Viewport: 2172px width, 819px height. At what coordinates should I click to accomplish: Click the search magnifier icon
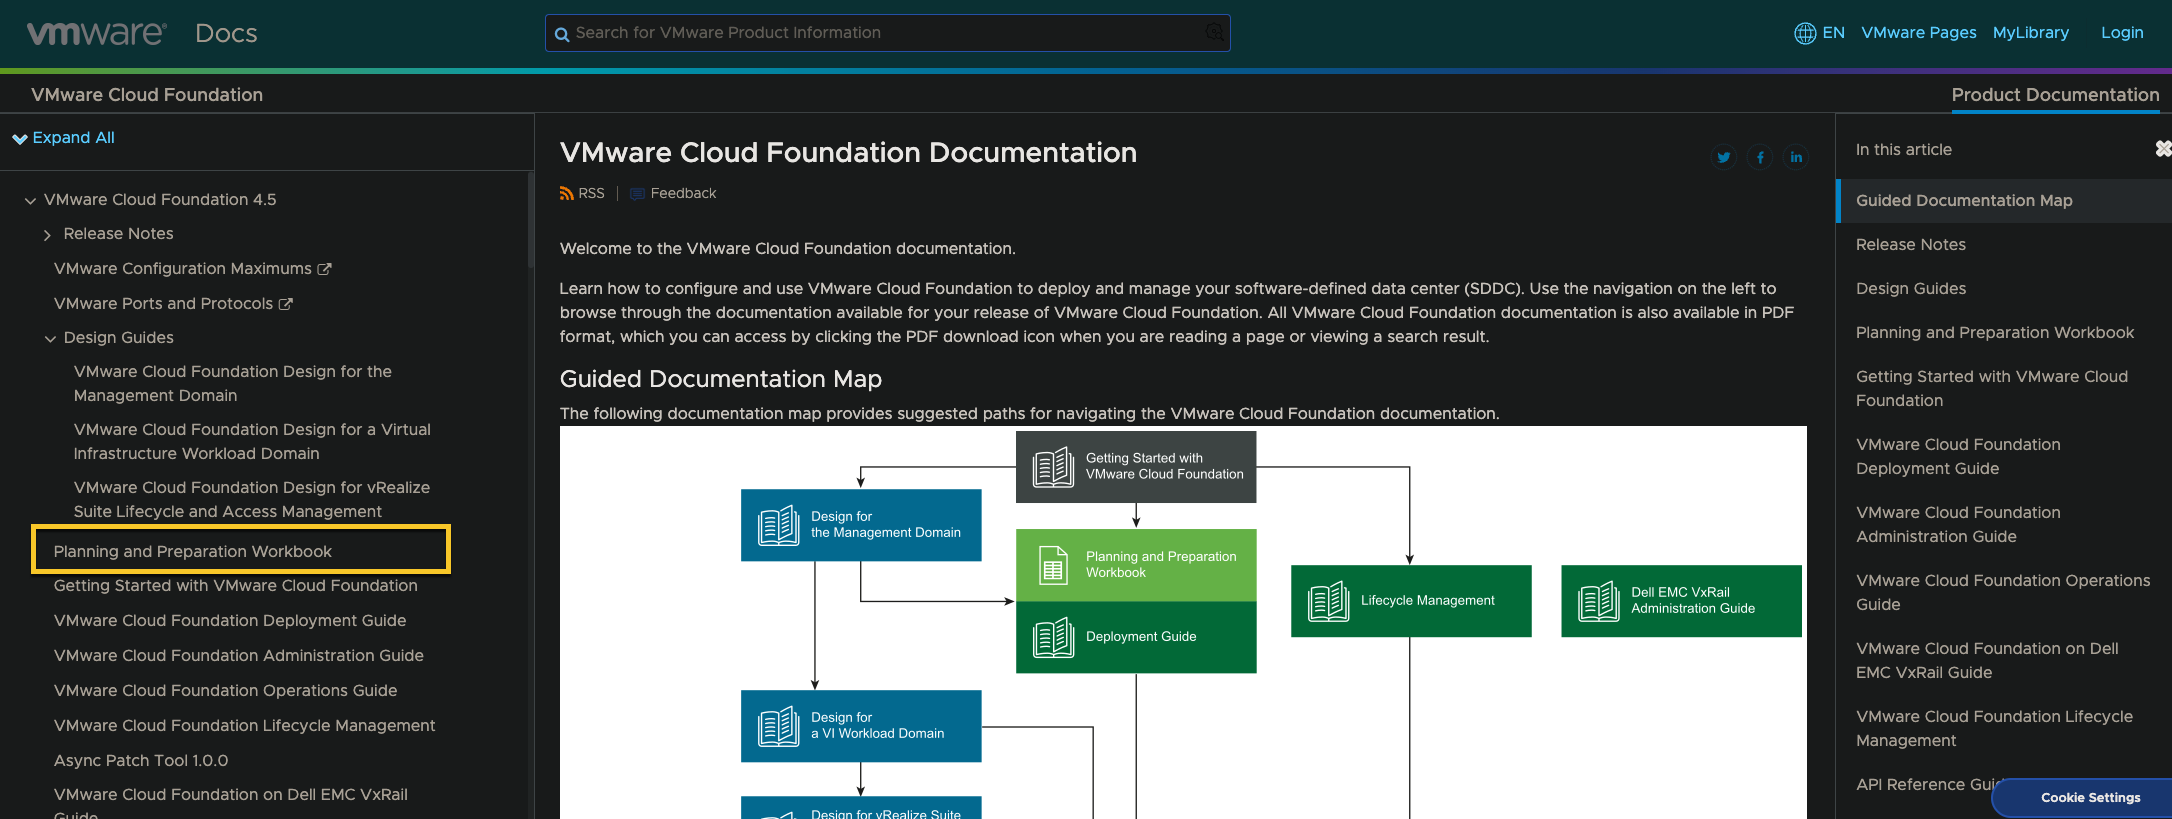coord(562,34)
